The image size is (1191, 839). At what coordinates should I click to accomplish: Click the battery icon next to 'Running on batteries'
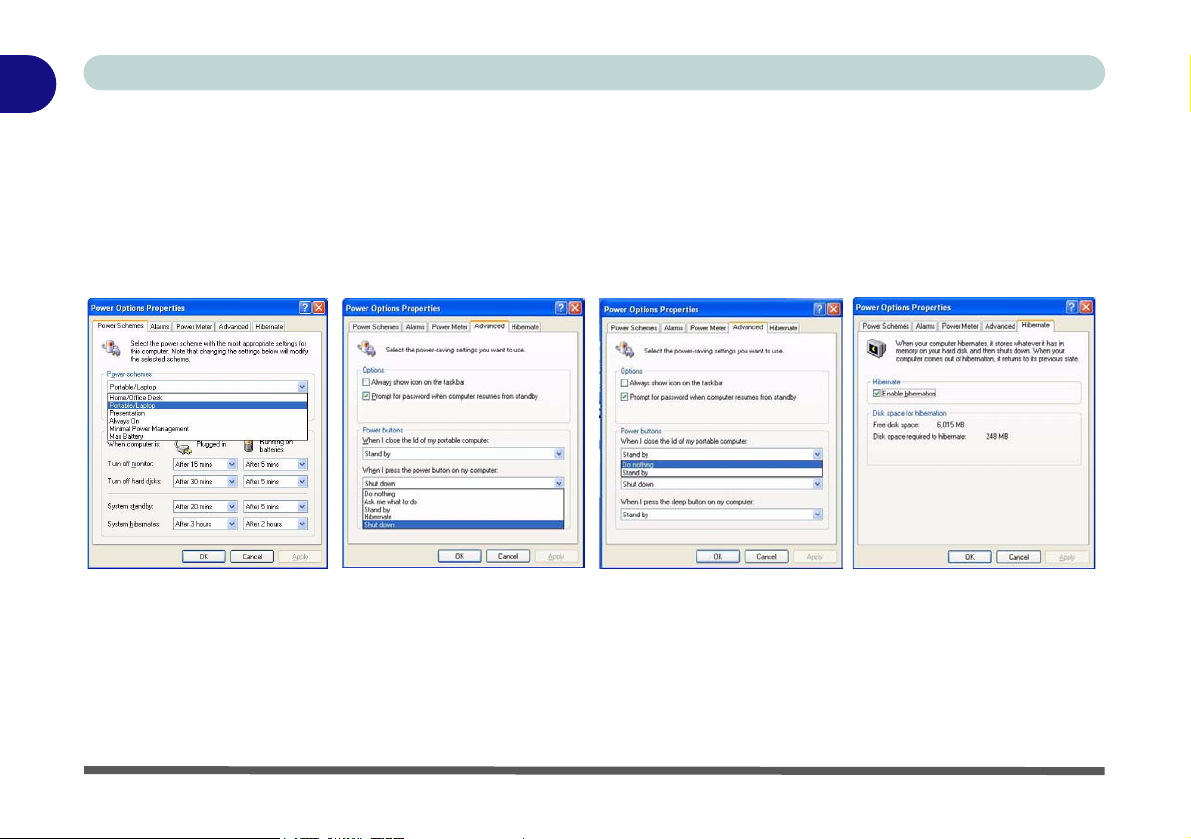point(248,446)
